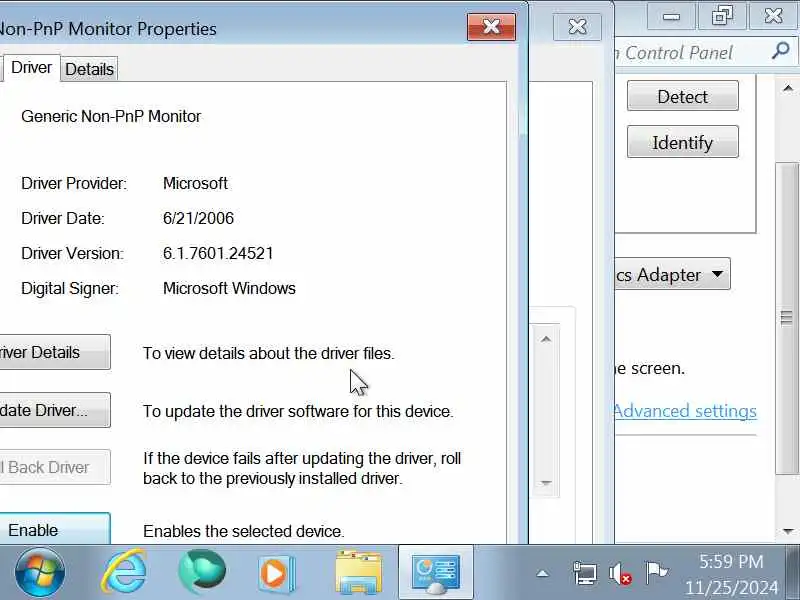Click the Detect displays button
This screenshot has height=600, width=800.
(x=683, y=96)
